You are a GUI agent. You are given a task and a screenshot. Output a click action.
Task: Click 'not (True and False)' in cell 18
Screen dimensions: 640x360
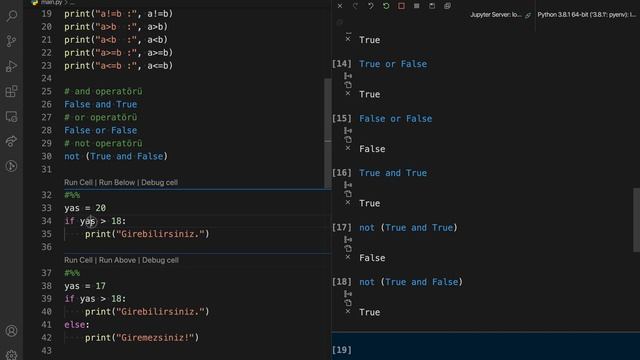411,282
